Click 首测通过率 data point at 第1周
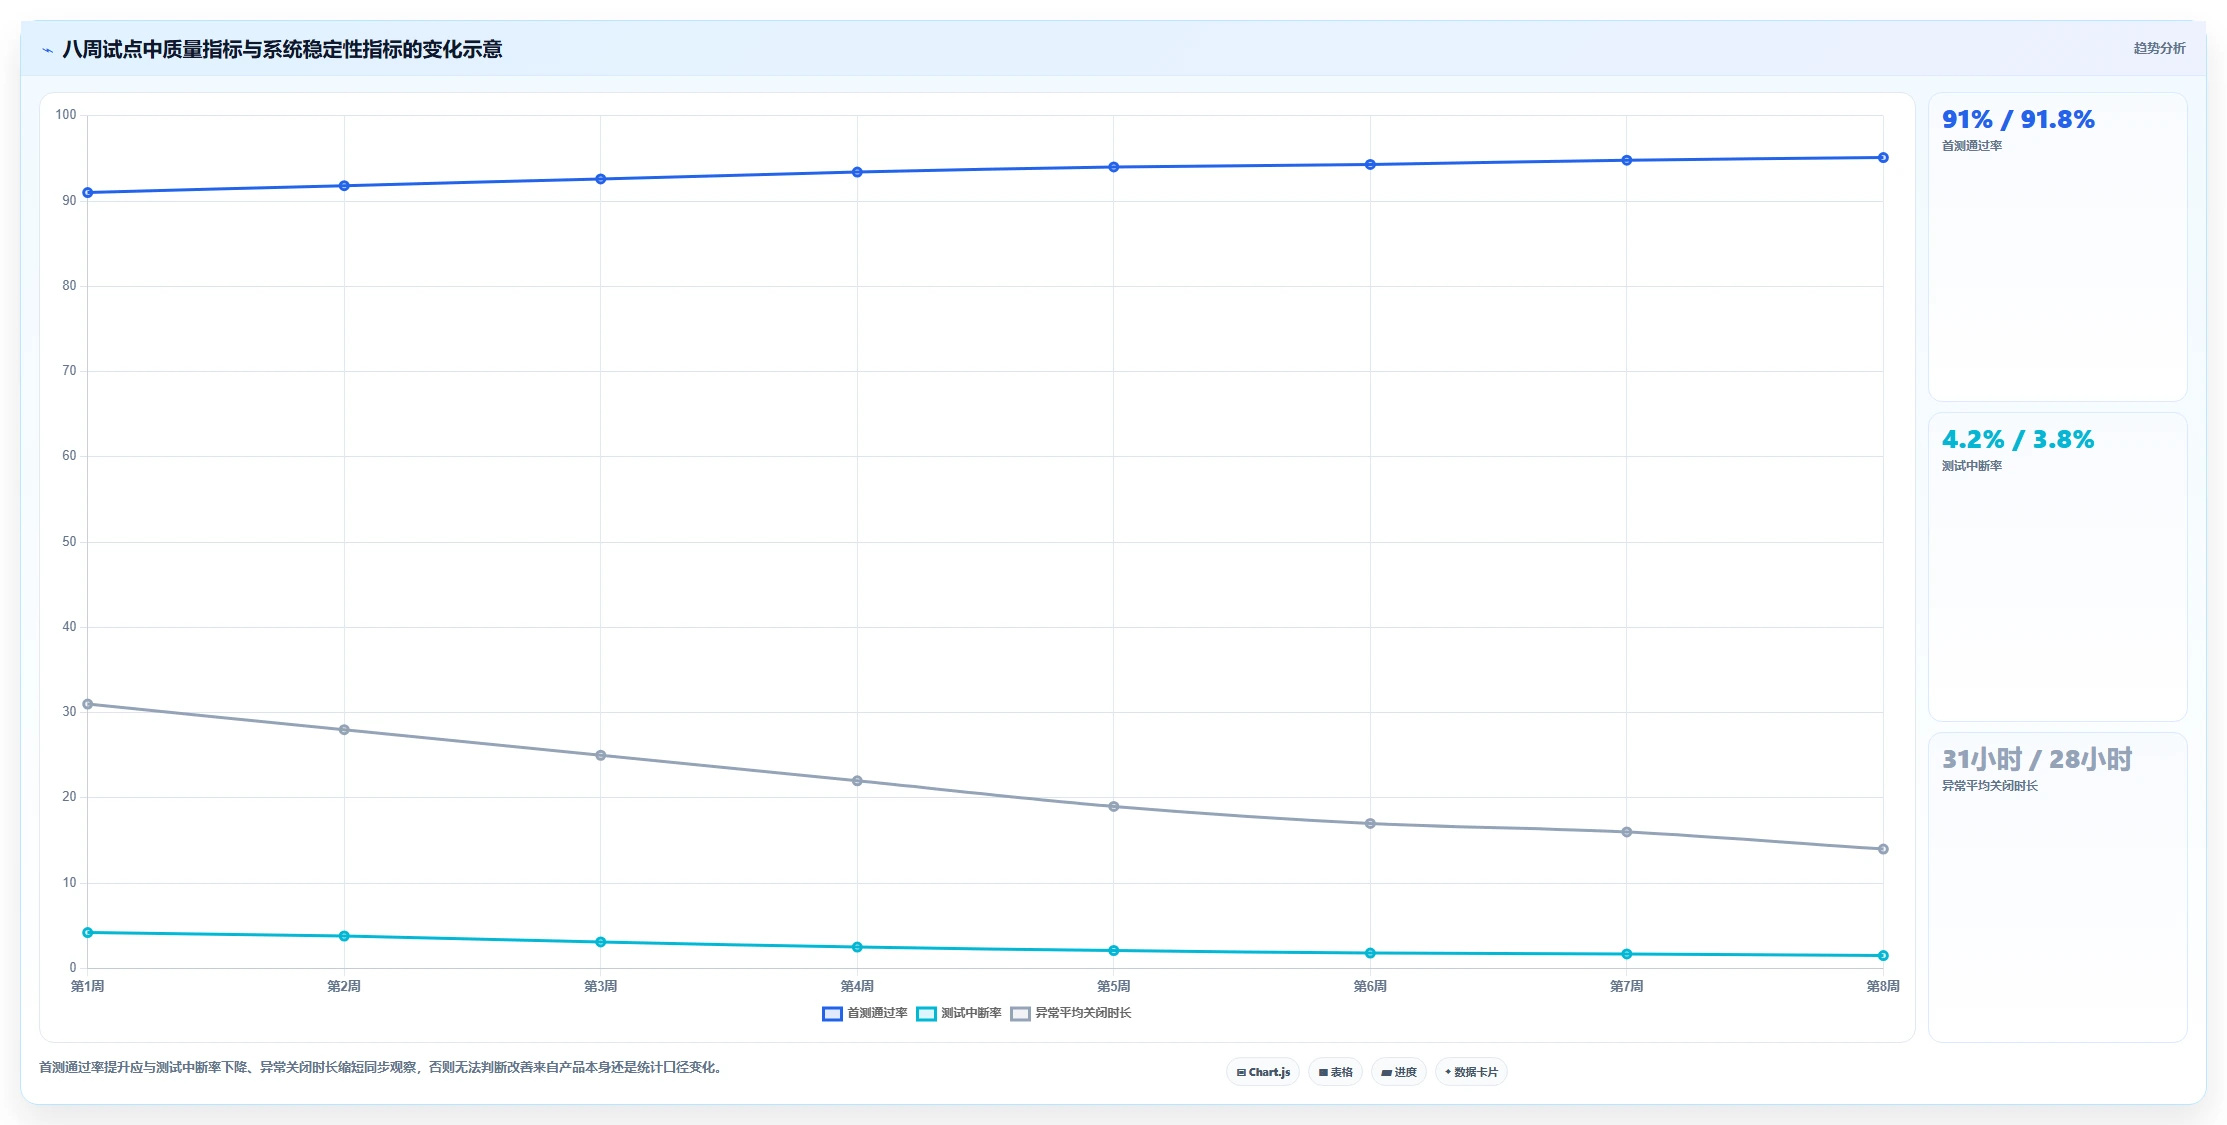The height and width of the screenshot is (1125, 2227). (x=88, y=193)
